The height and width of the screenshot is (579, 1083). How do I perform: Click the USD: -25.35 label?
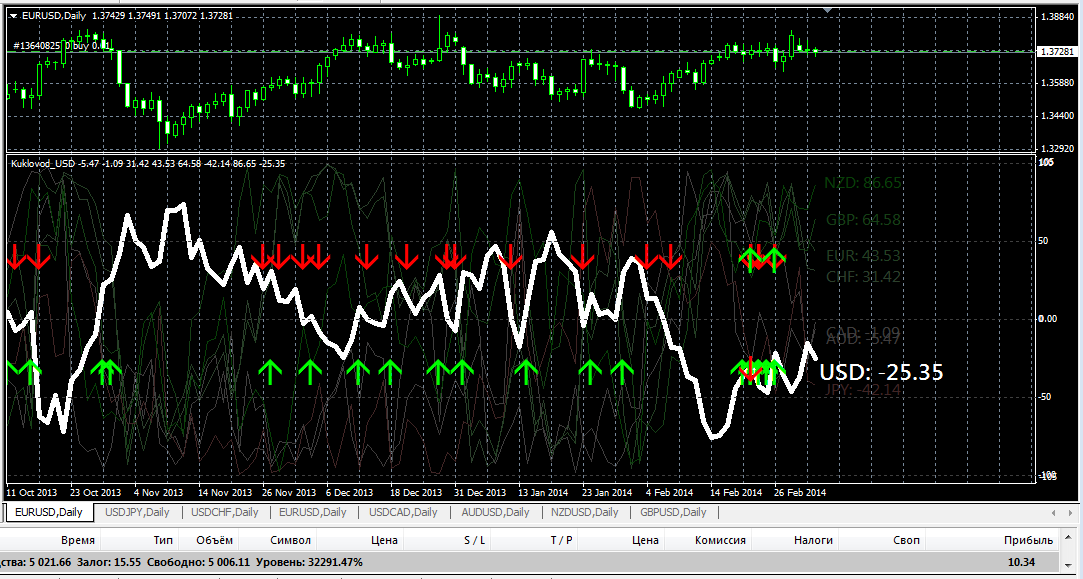[881, 372]
